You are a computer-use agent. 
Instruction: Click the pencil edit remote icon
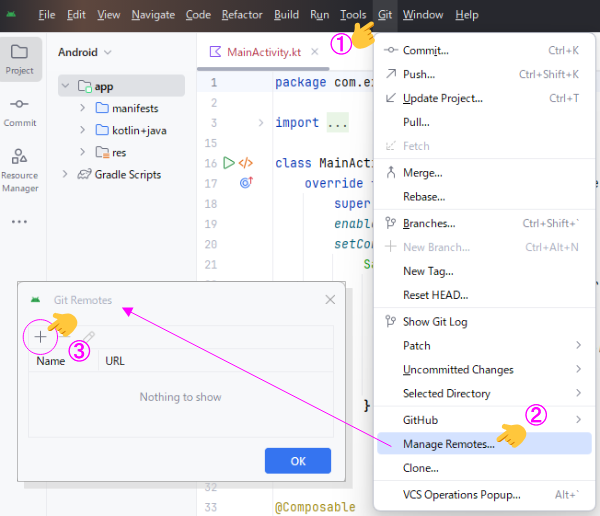point(88,337)
